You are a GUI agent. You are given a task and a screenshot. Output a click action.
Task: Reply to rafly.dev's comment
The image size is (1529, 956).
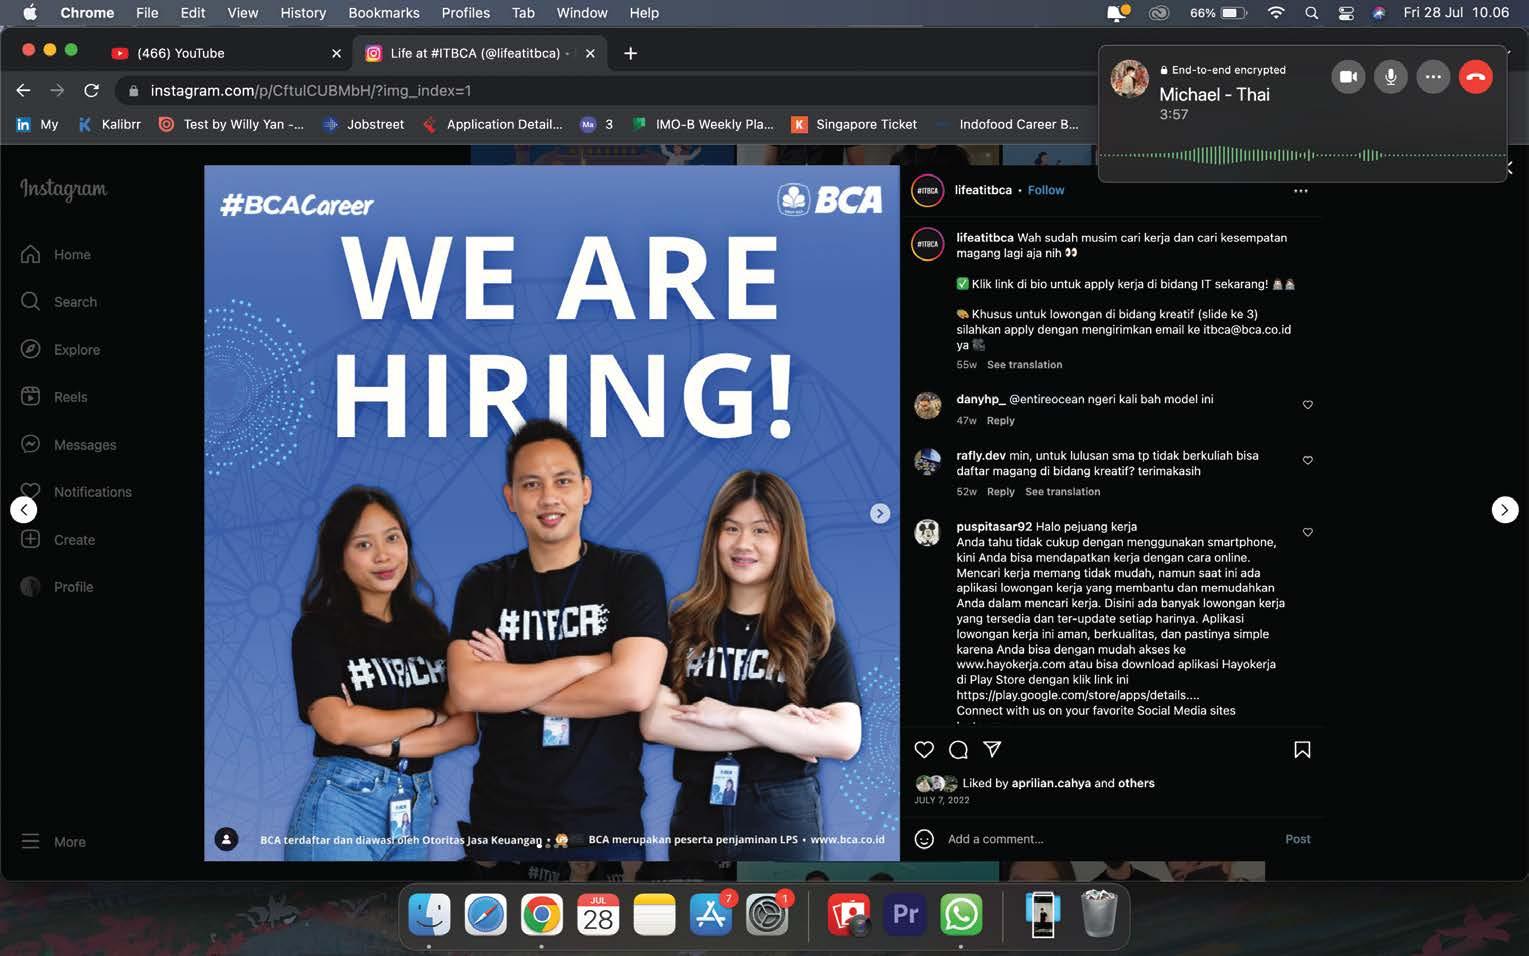coord(1000,492)
